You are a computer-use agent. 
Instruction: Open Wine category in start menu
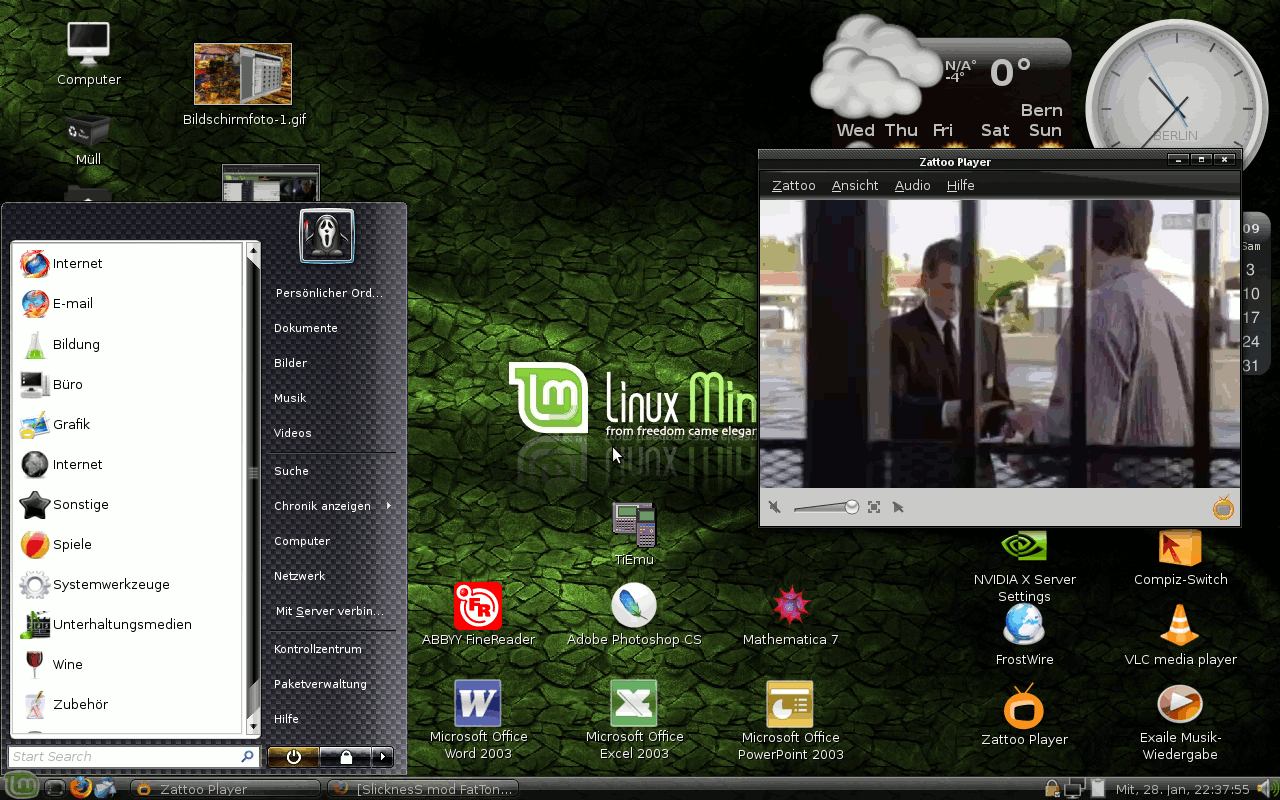[128, 664]
